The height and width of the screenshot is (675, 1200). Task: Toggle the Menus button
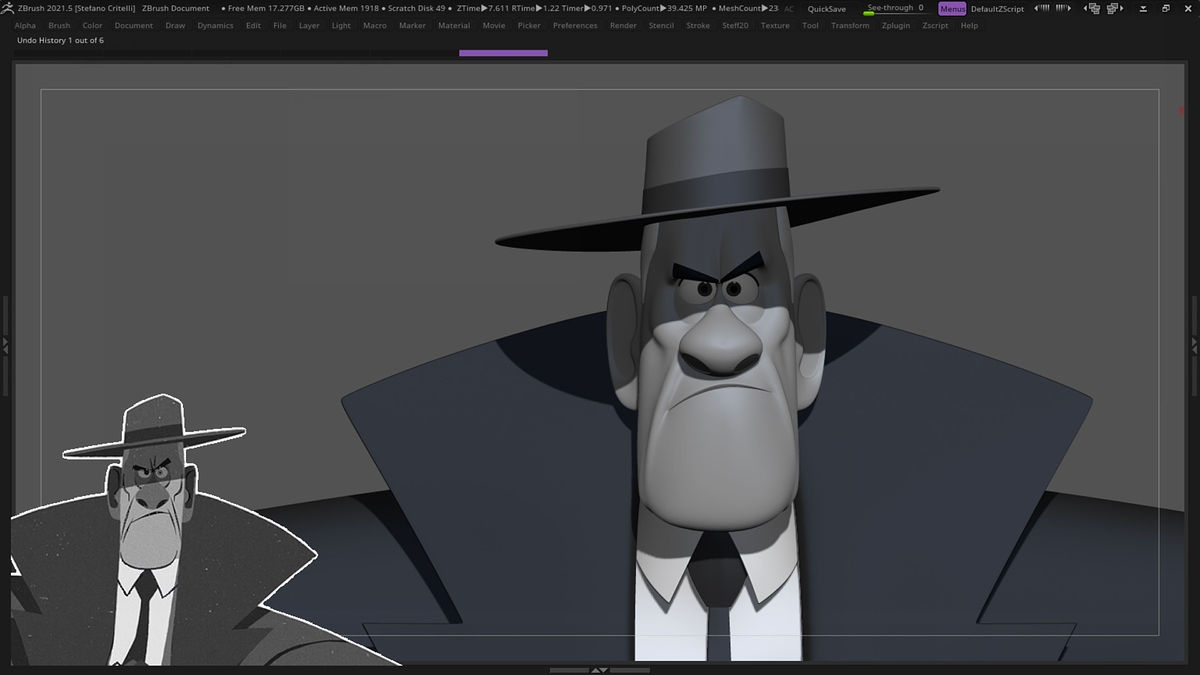[x=952, y=9]
